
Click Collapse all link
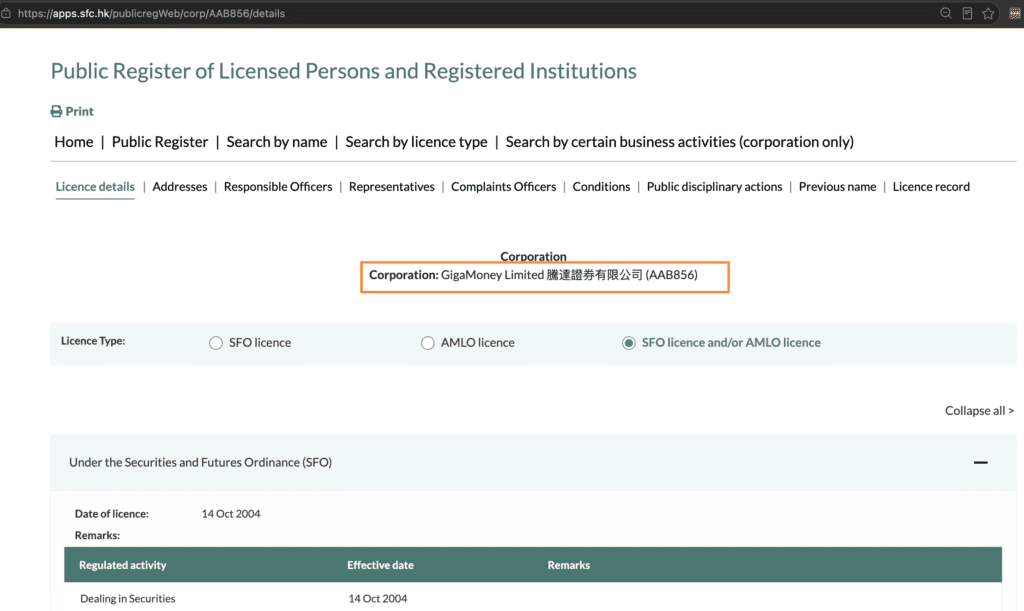(979, 411)
